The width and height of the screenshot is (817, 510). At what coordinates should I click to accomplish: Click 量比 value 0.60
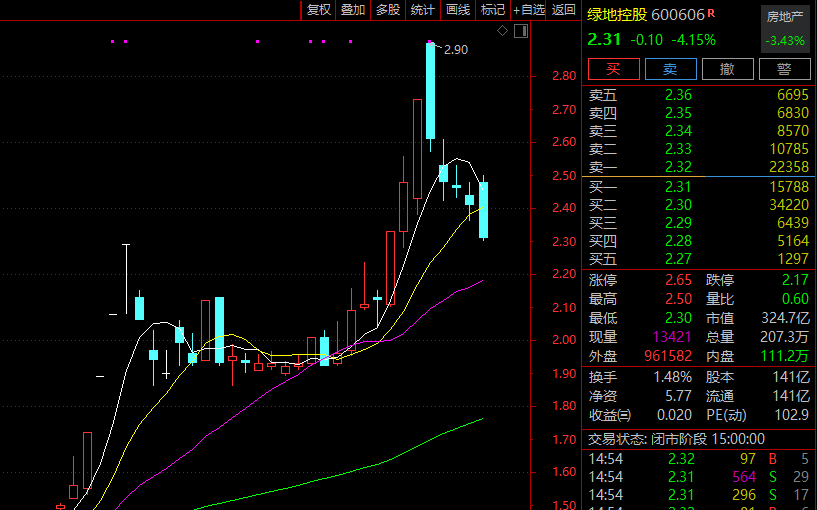795,299
